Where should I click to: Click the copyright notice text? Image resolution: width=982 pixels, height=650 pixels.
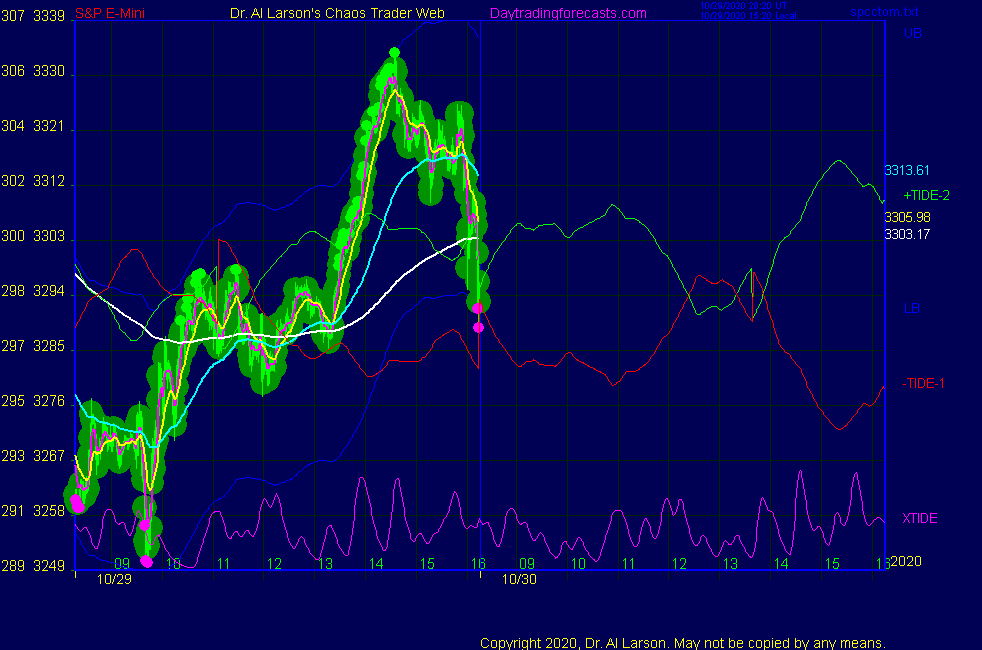683,642
